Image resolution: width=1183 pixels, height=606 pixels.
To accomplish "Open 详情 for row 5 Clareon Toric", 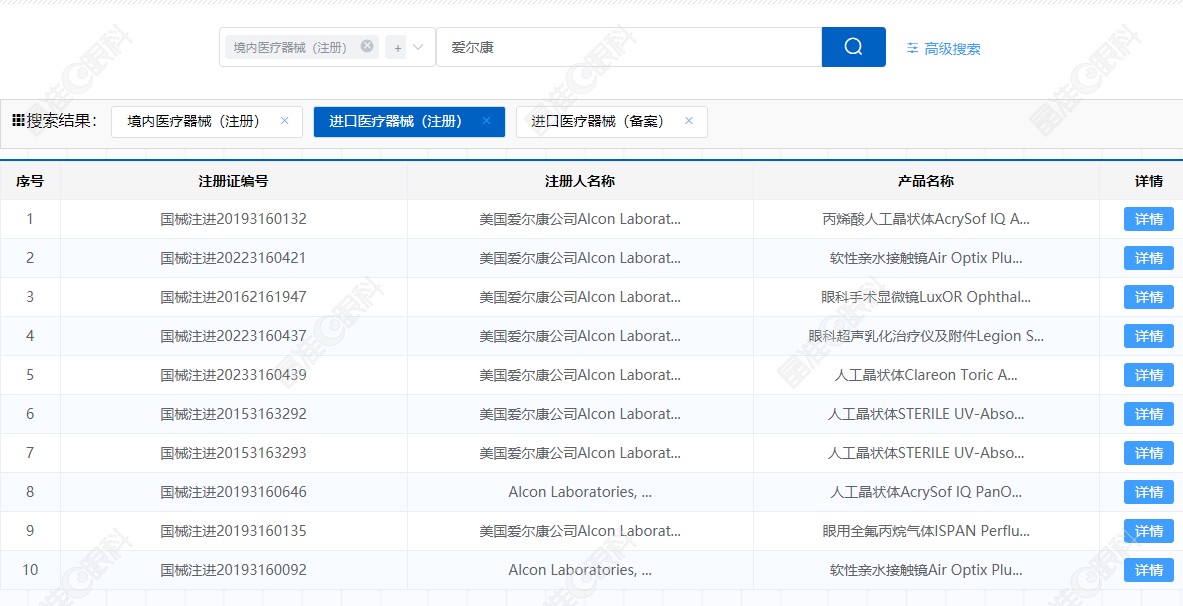I will click(x=1148, y=375).
